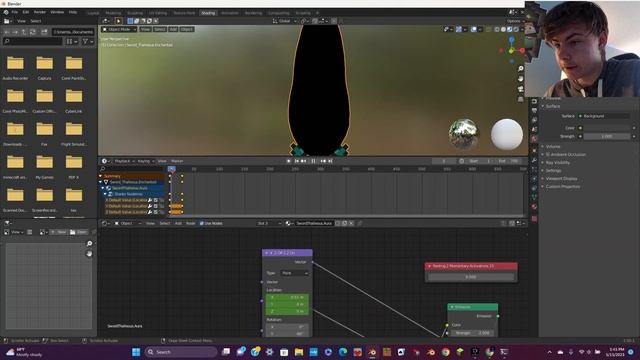Open the Global transform orientation dropdown
640x360 pixels.
284,21
